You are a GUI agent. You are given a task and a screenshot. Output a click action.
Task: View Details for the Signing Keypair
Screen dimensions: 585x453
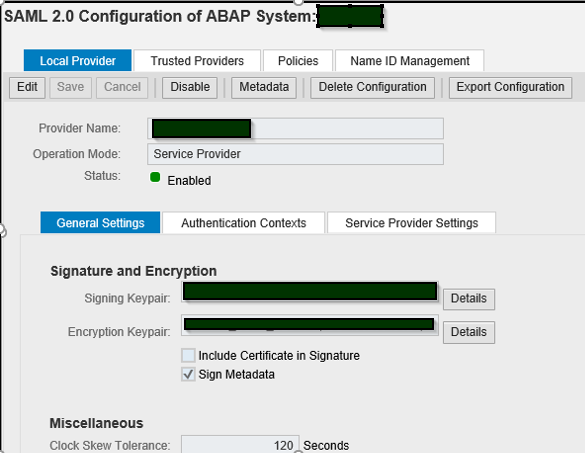469,299
